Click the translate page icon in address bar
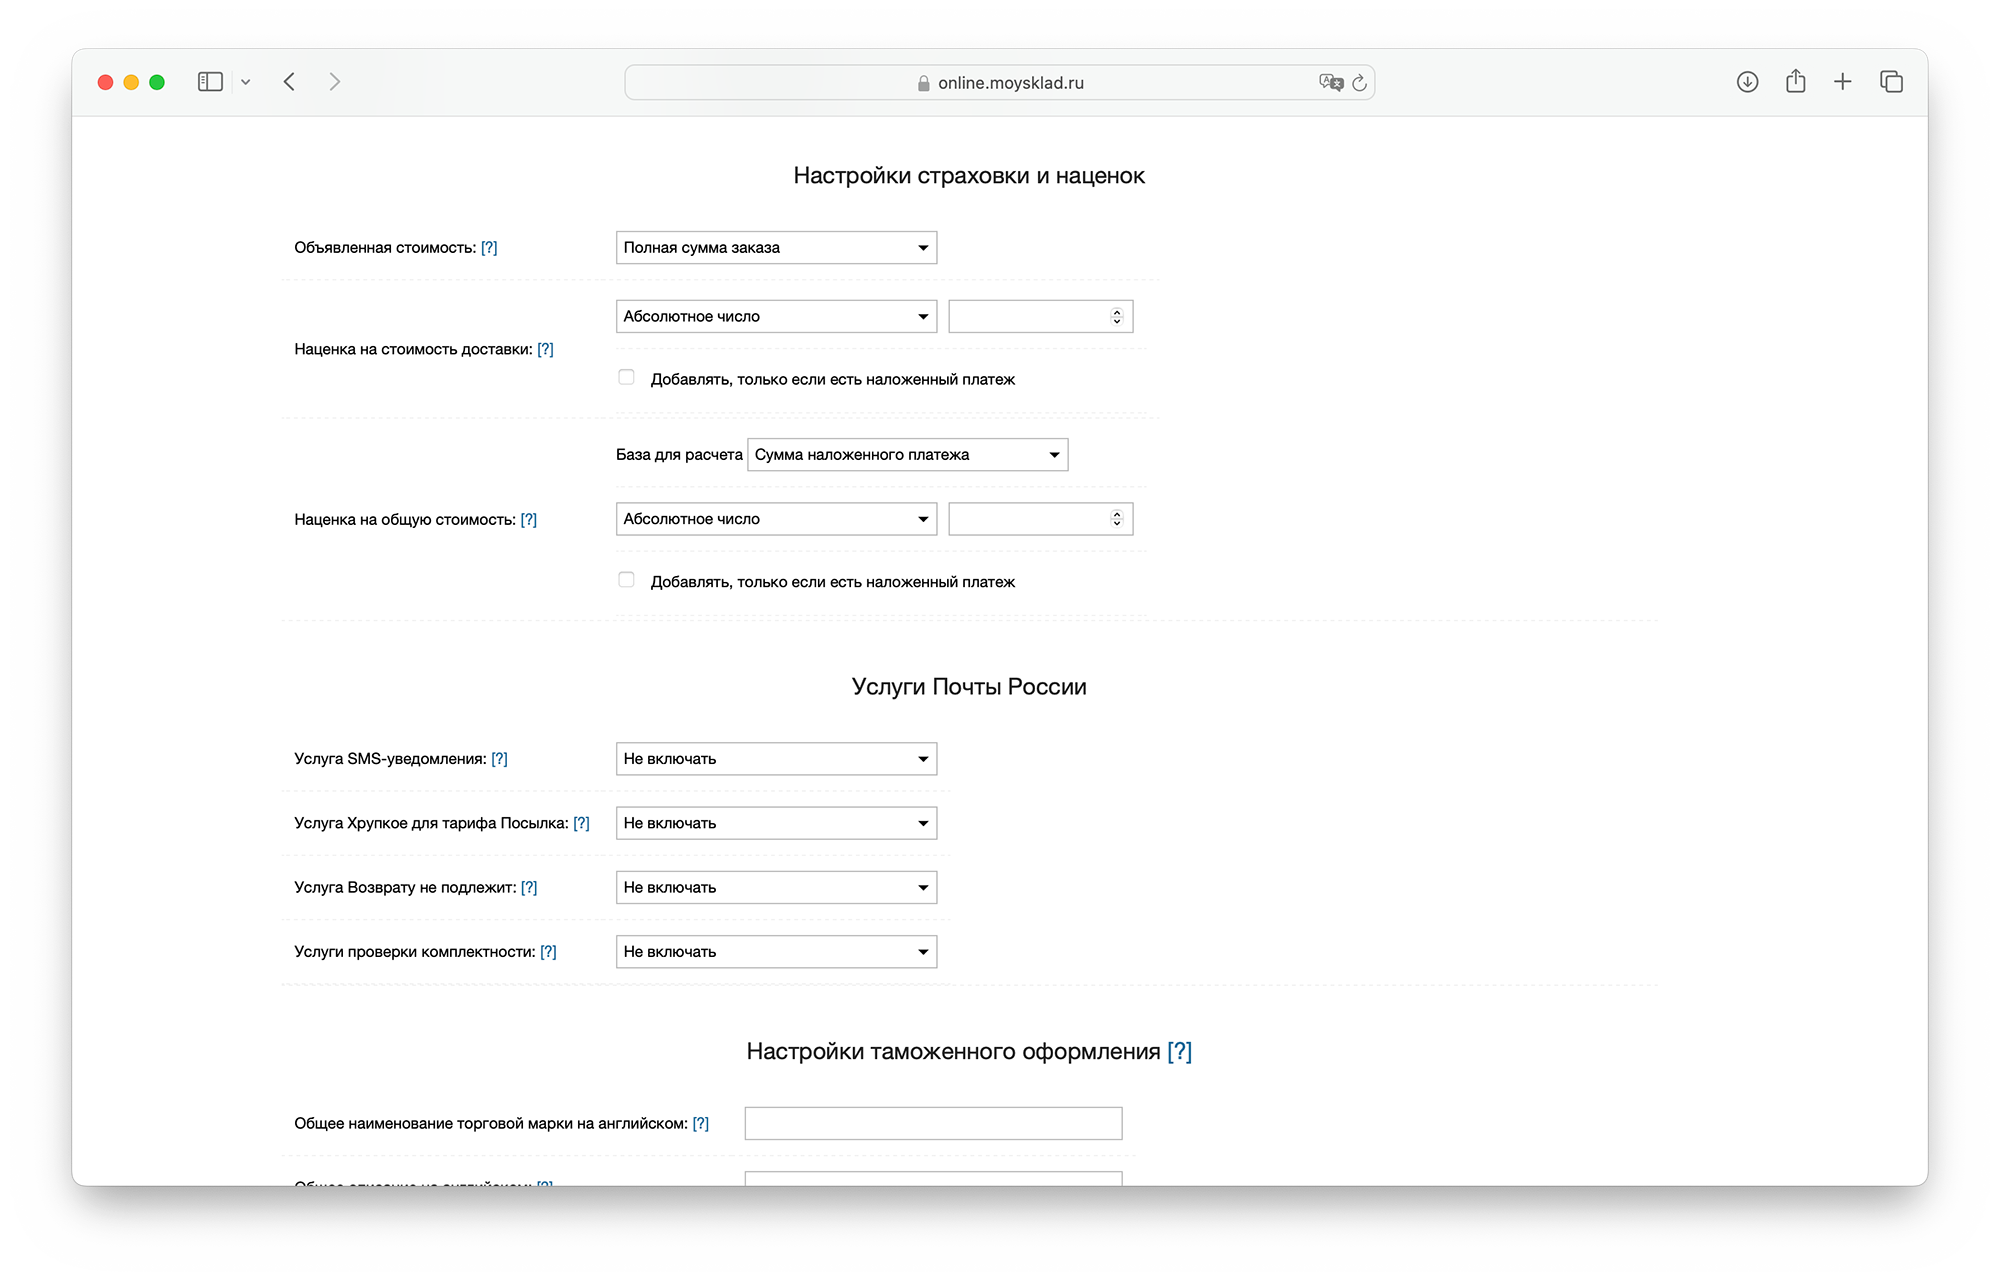2000x1281 pixels. pos(1330,83)
